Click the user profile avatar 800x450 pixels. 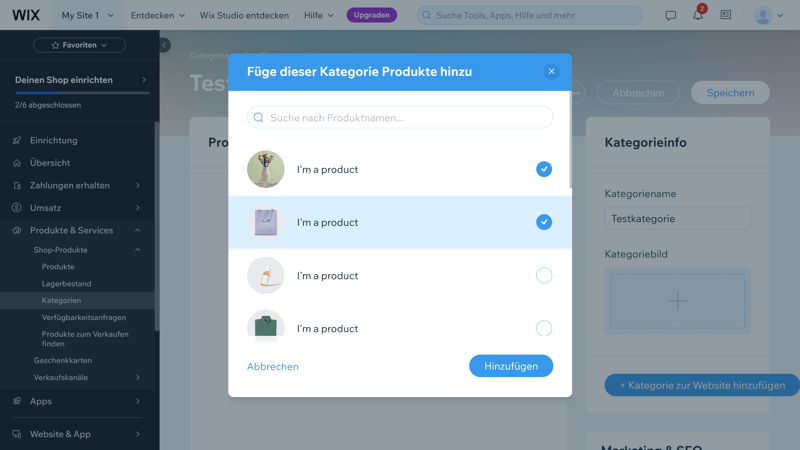(763, 16)
